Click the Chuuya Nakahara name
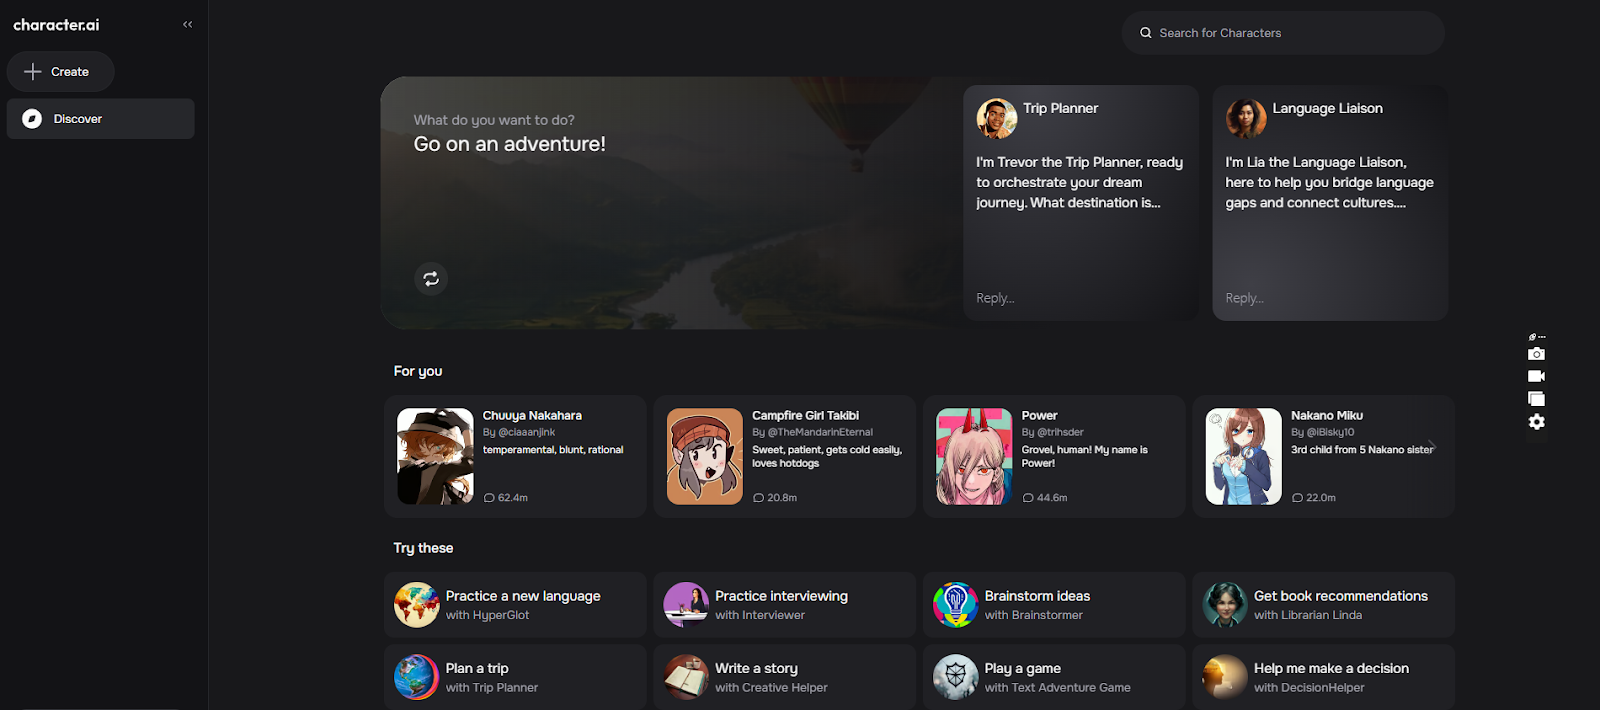 click(532, 416)
